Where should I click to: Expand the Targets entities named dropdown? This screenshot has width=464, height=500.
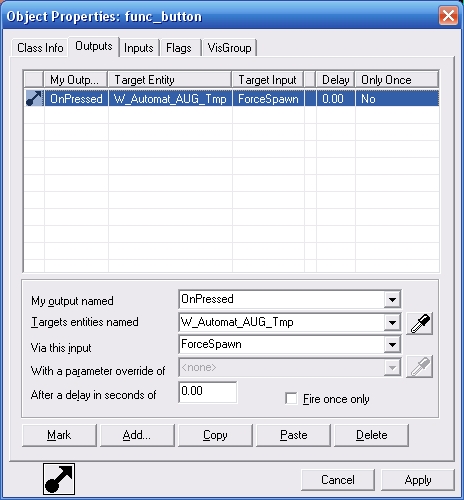(392, 322)
